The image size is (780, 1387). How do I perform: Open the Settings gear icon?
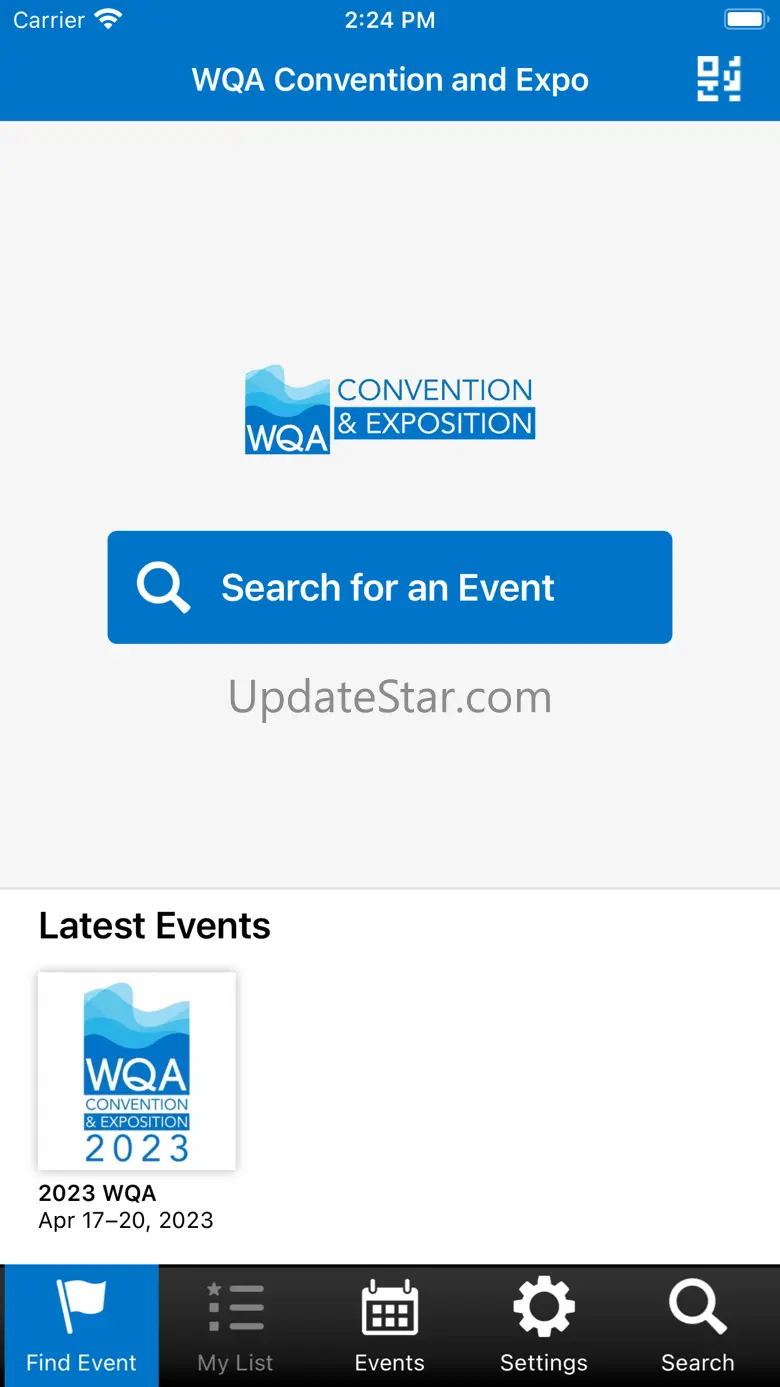(x=544, y=1307)
